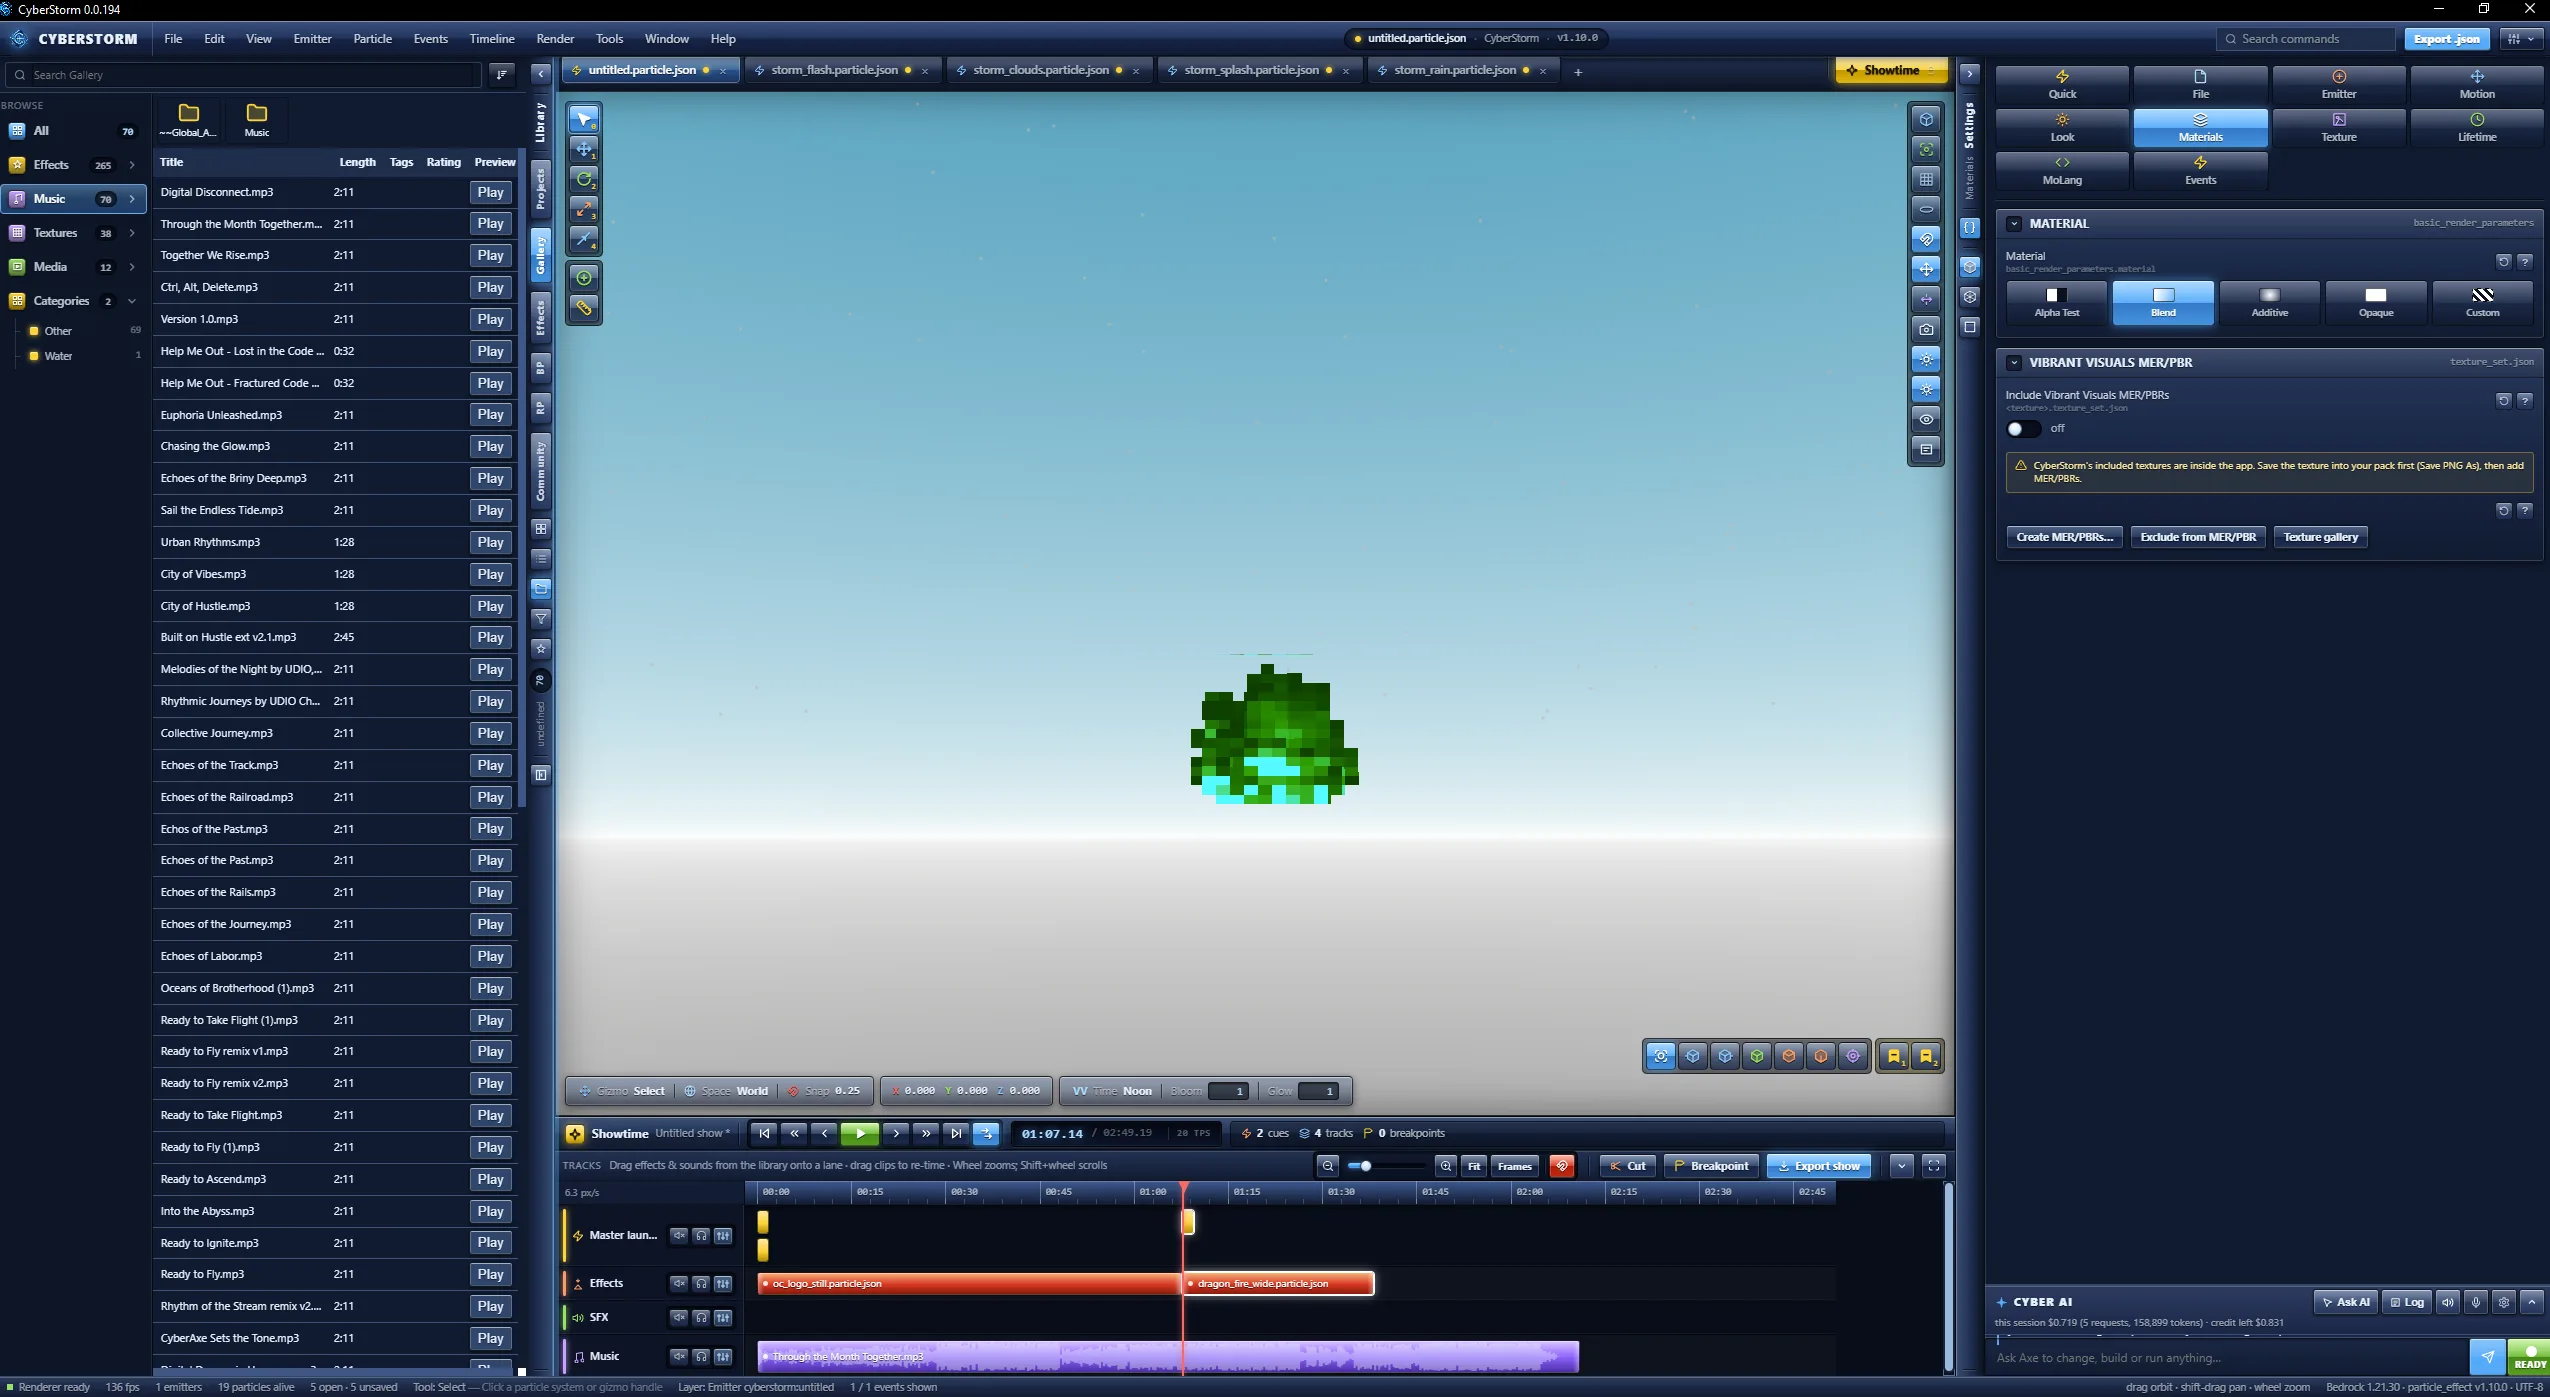Solo the Effects track with headphones icon
The height and width of the screenshot is (1397, 2550).
[x=701, y=1283]
